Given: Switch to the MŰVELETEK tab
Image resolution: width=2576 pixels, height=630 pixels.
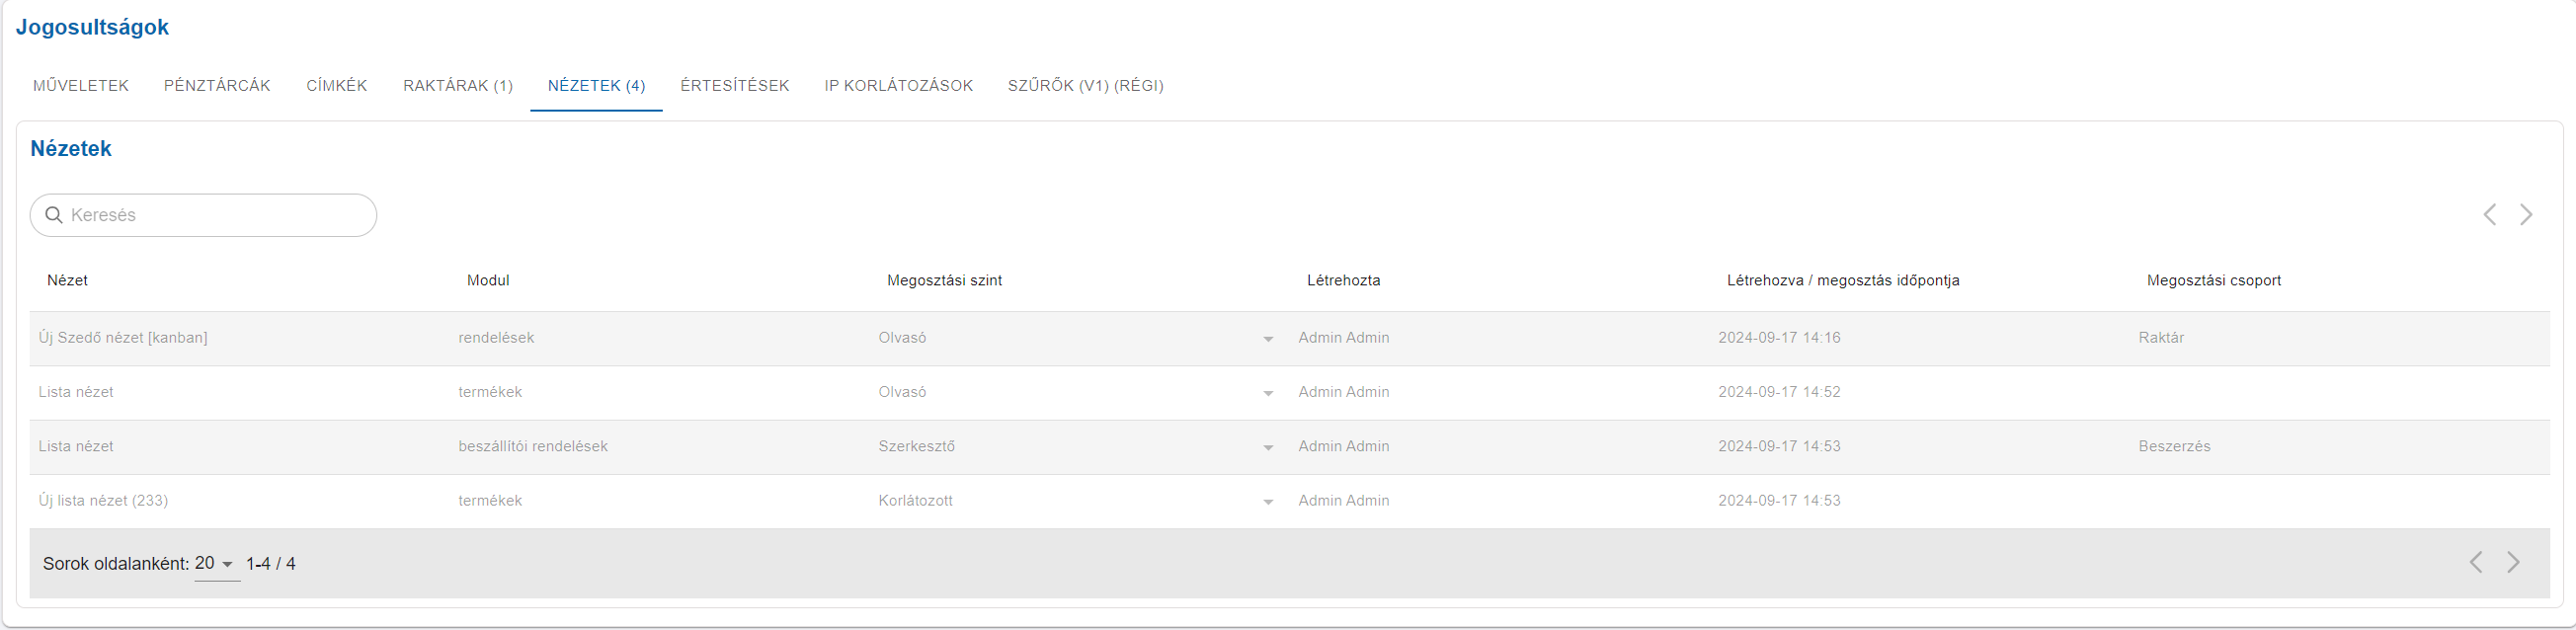Looking at the screenshot, I should coord(81,86).
